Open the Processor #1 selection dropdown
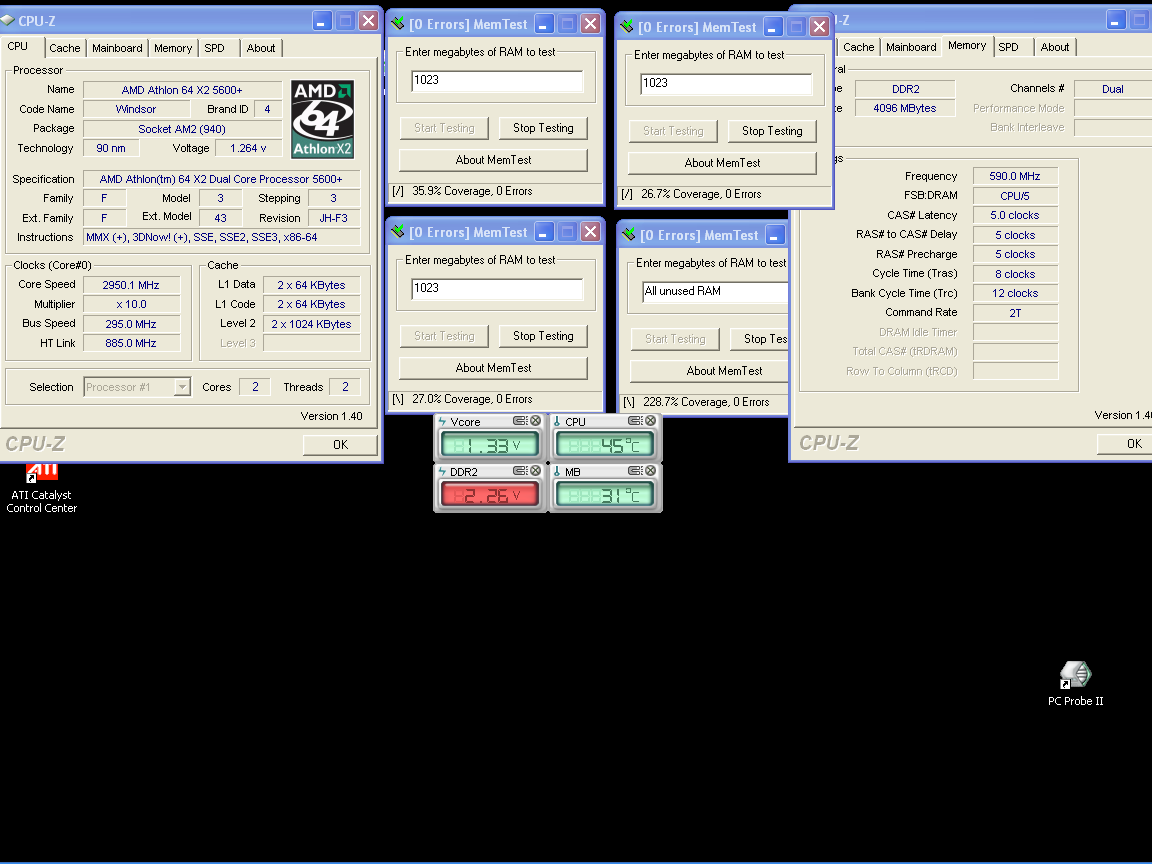1152x864 pixels. (x=182, y=386)
